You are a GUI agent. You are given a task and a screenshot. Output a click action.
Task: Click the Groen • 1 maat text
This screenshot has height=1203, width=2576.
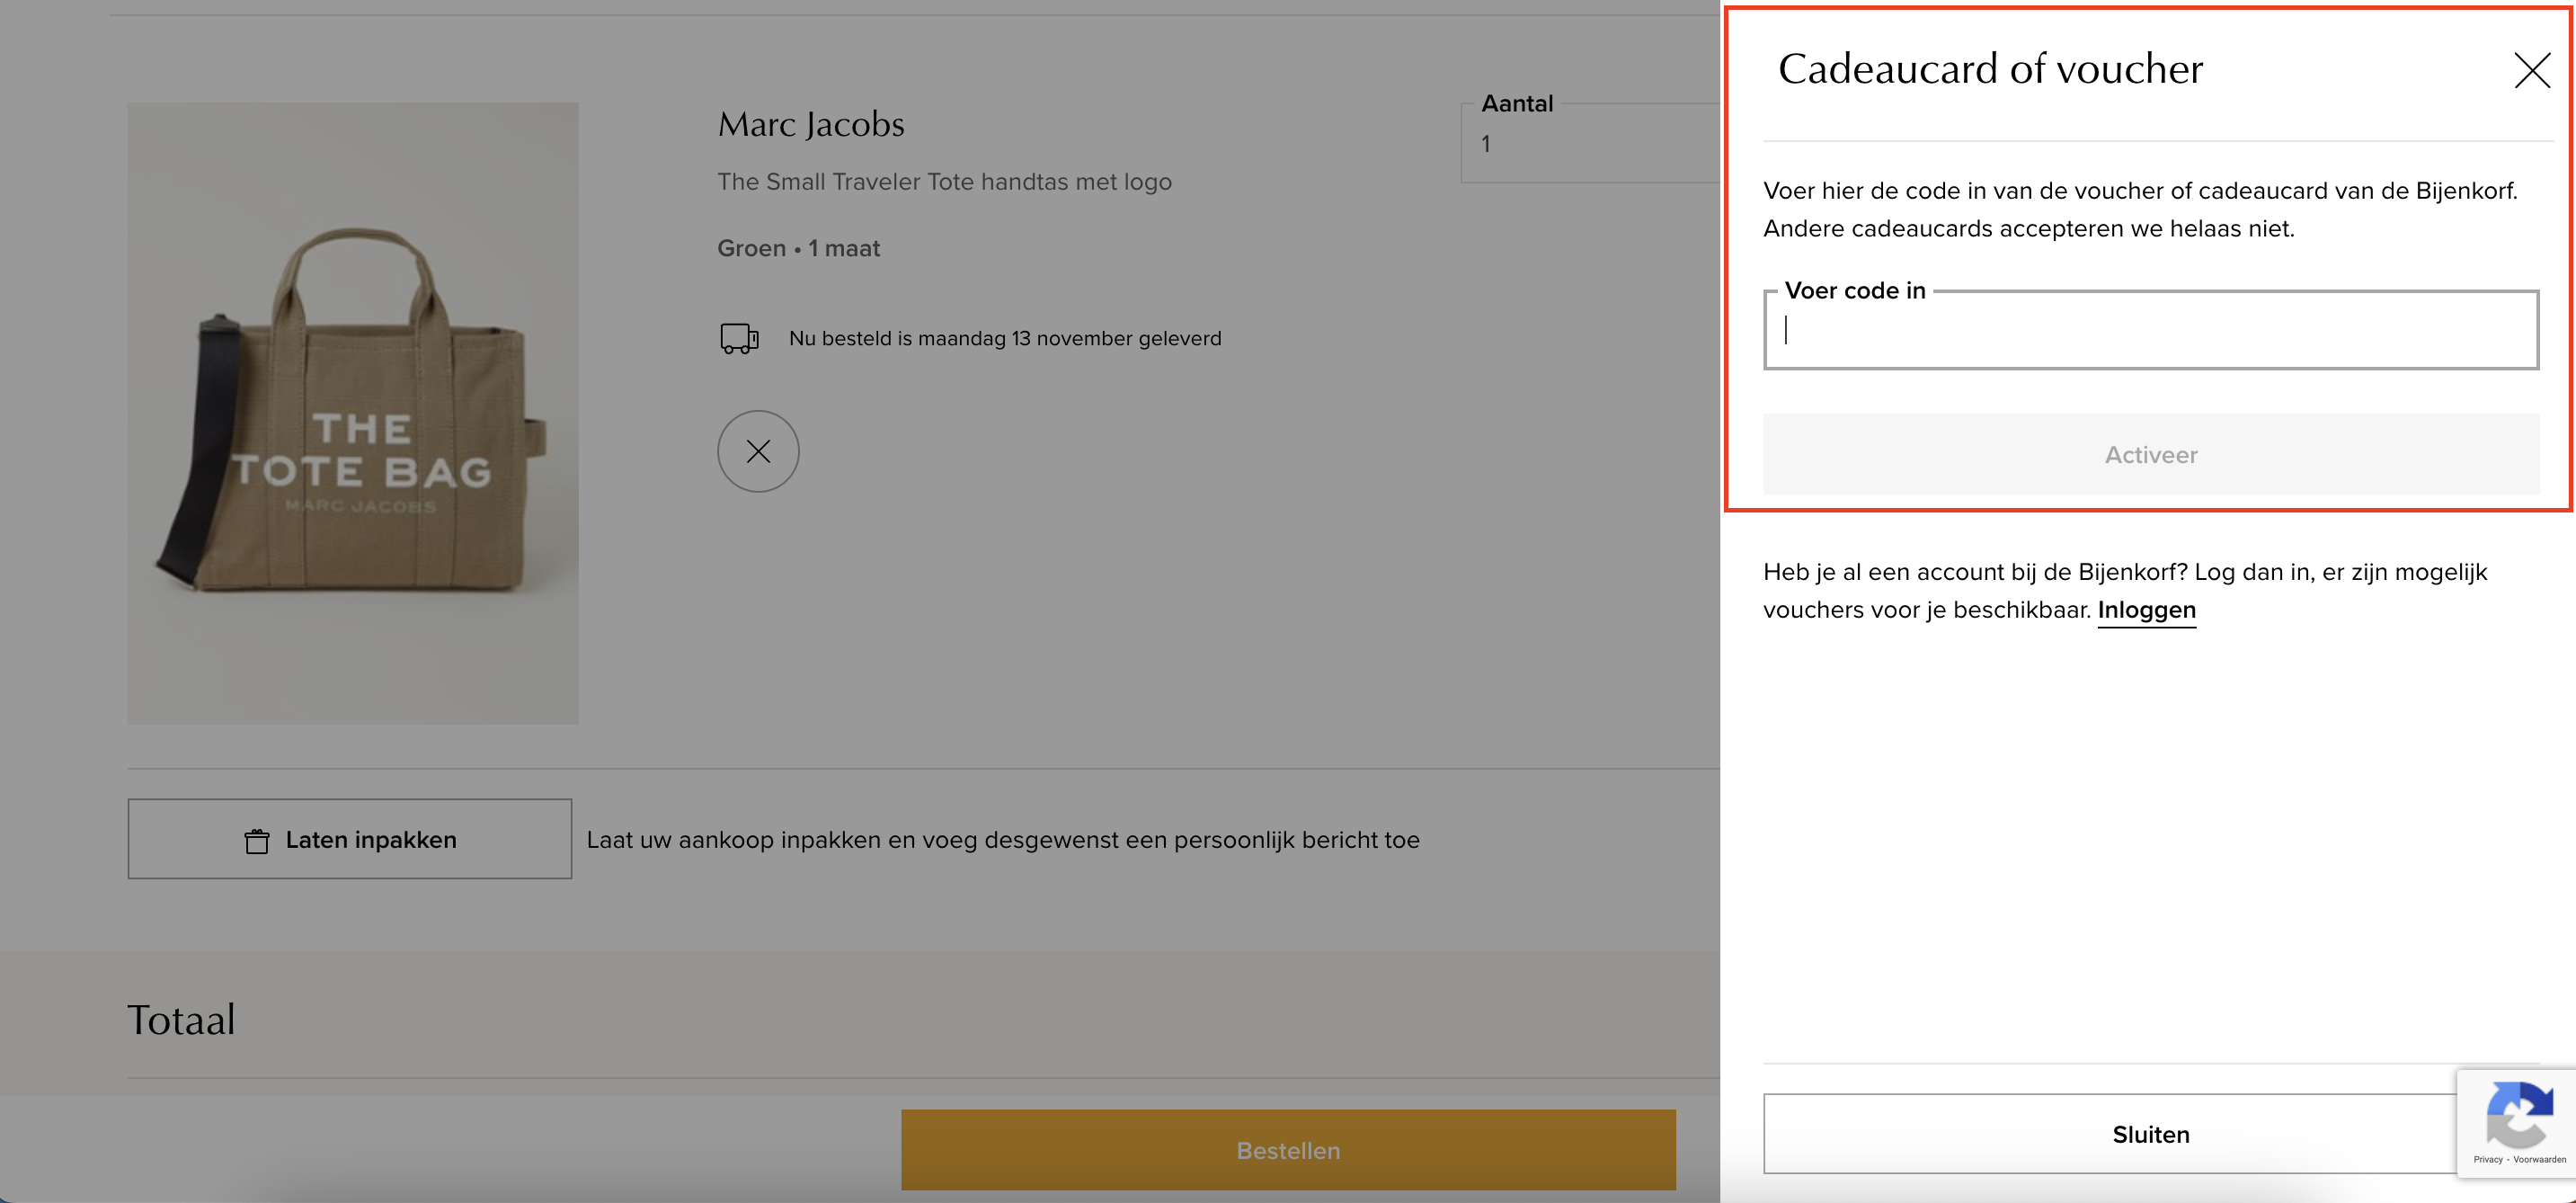point(798,248)
